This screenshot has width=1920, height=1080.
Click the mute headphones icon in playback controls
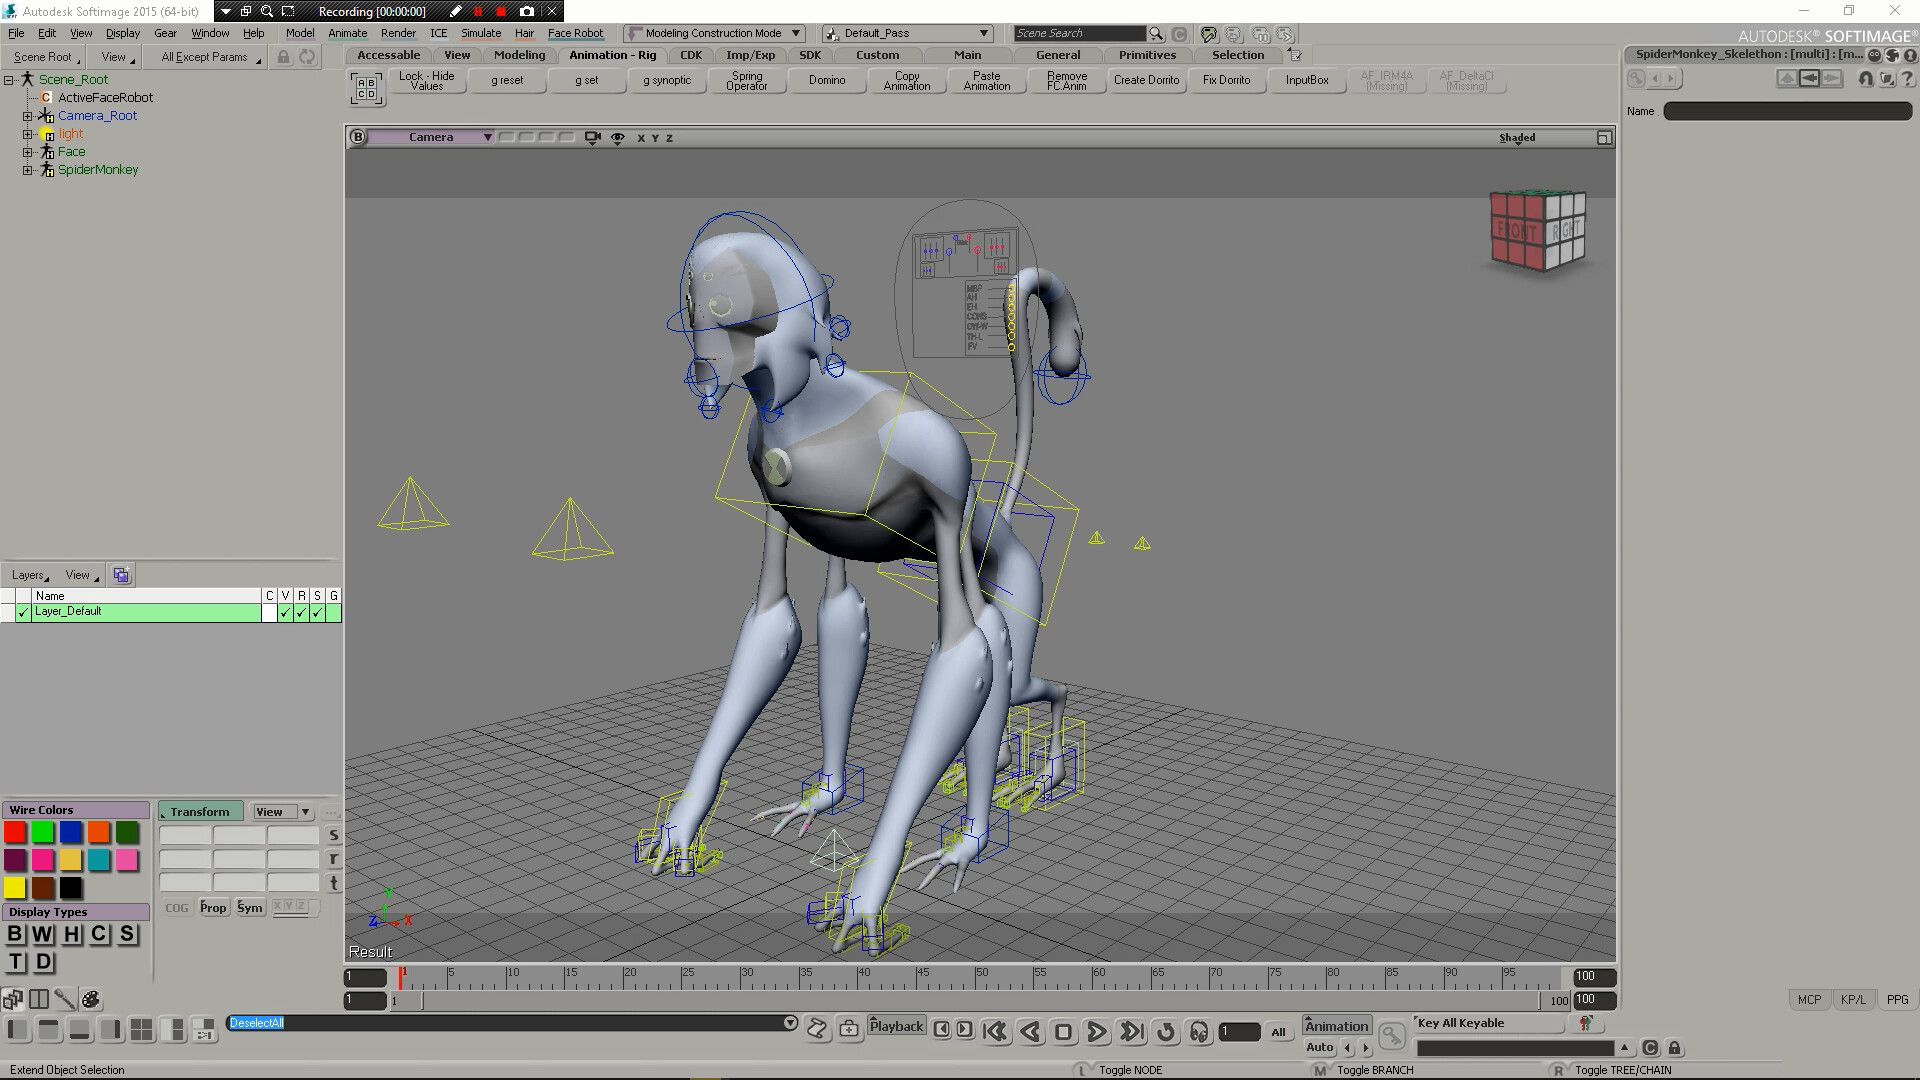click(x=1198, y=1031)
